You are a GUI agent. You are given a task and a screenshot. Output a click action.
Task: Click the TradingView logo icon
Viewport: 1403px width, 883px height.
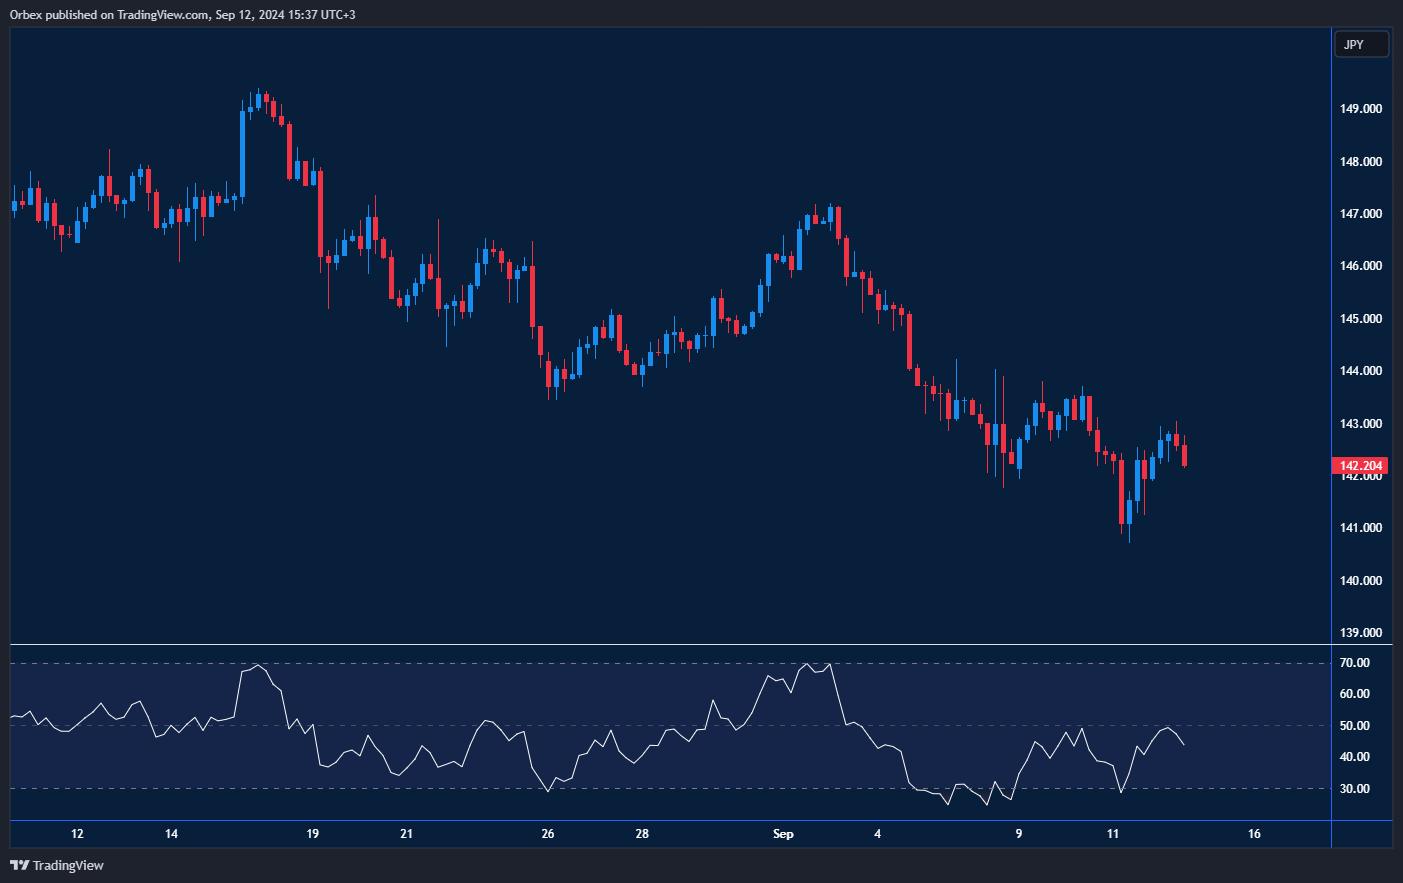coord(19,865)
